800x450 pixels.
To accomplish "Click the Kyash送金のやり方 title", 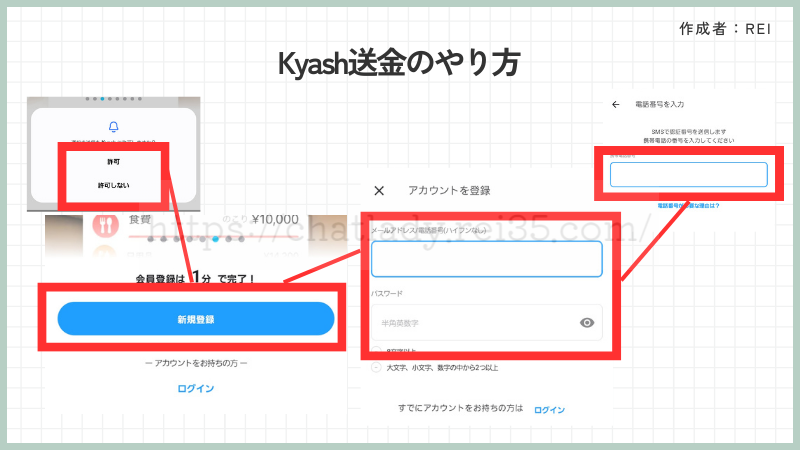I will (399, 64).
